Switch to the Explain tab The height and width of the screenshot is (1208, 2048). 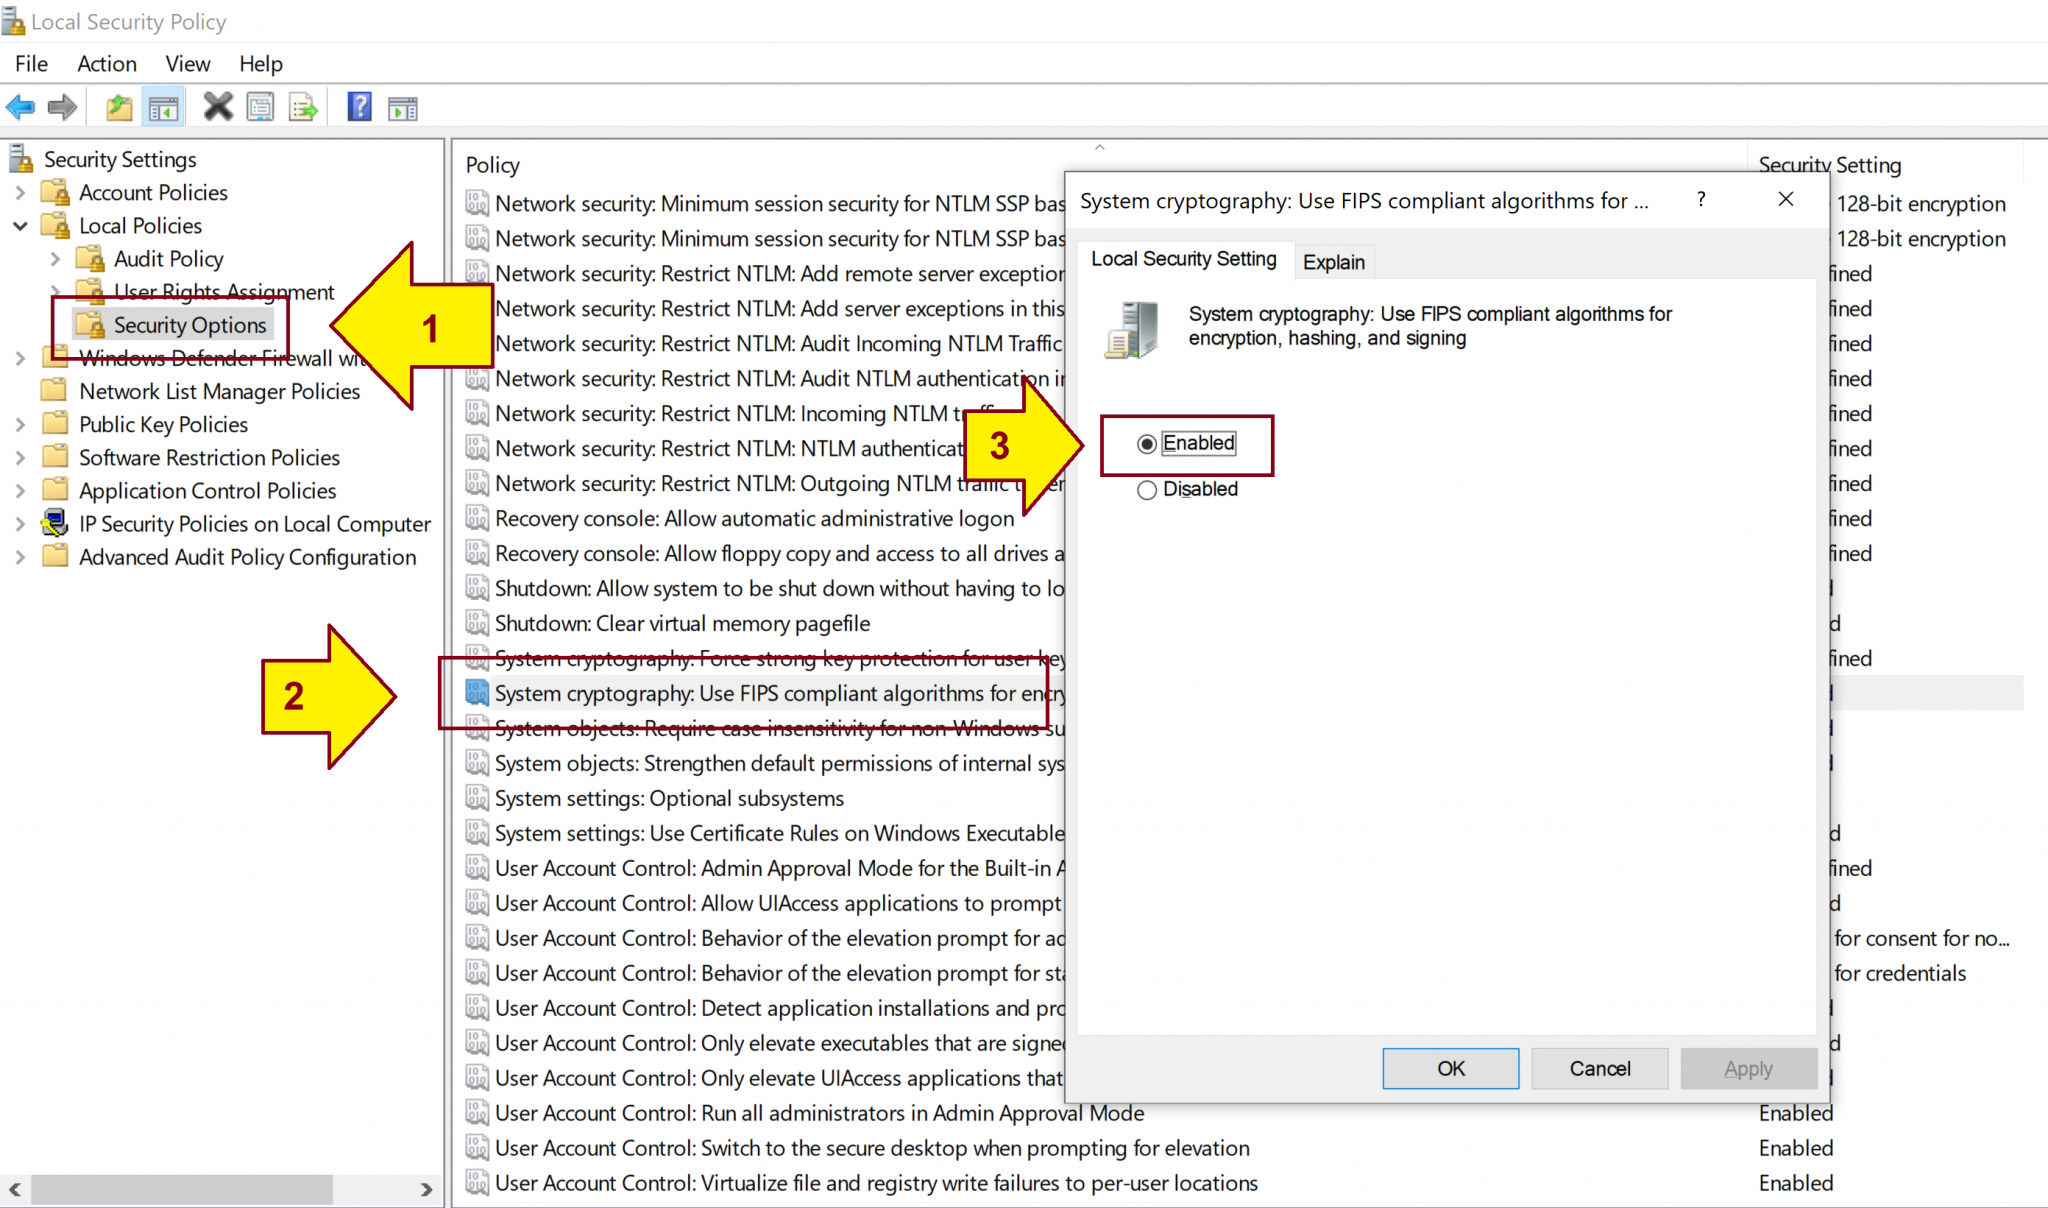(1334, 261)
